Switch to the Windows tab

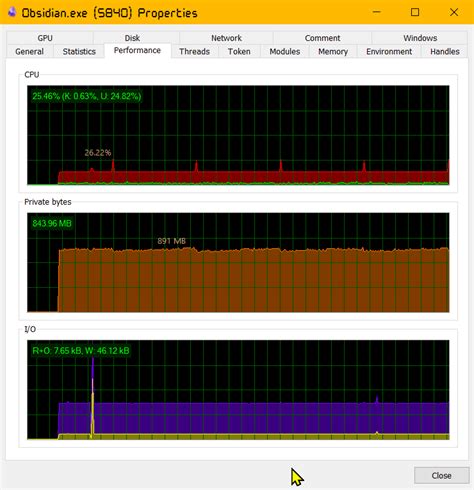420,38
